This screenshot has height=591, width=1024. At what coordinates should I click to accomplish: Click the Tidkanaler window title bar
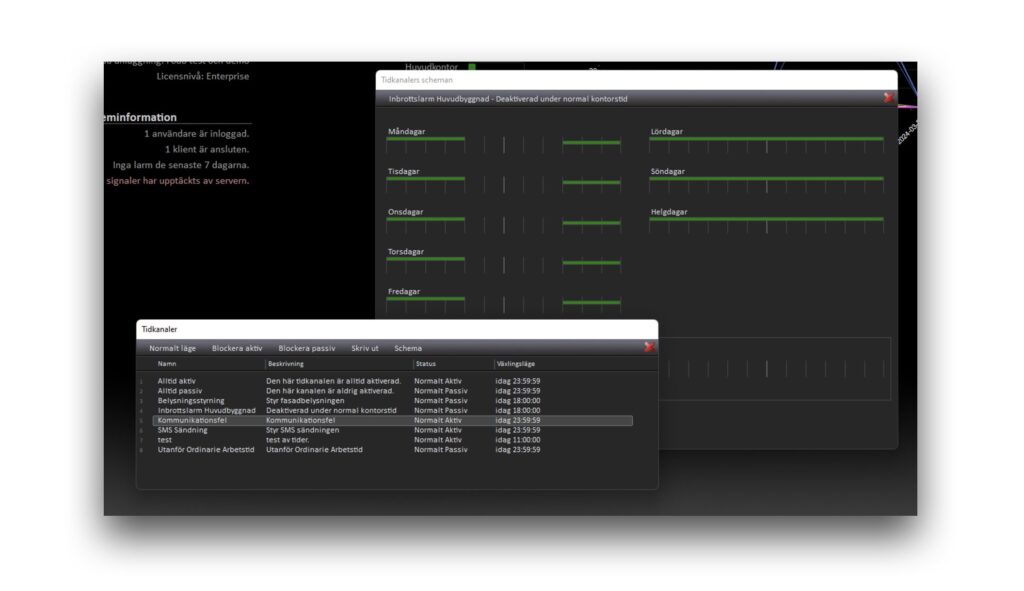[x=397, y=329]
